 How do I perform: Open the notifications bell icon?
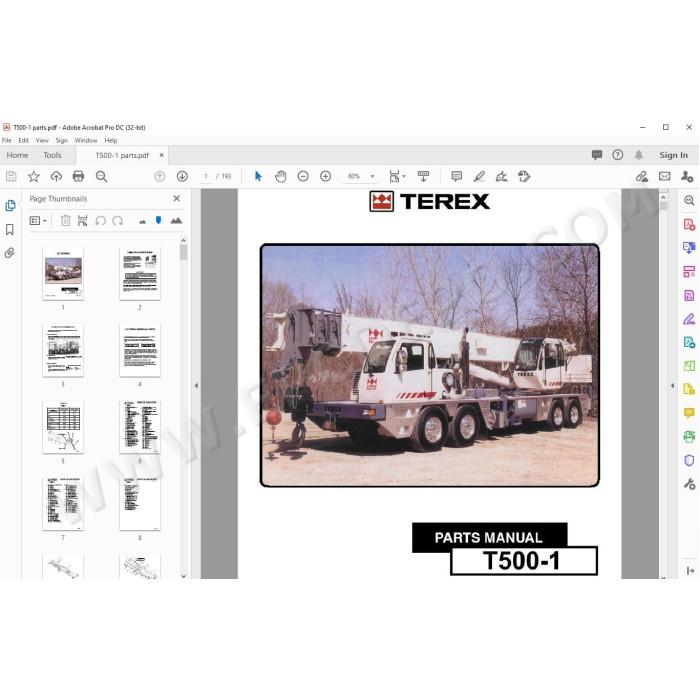coord(639,155)
